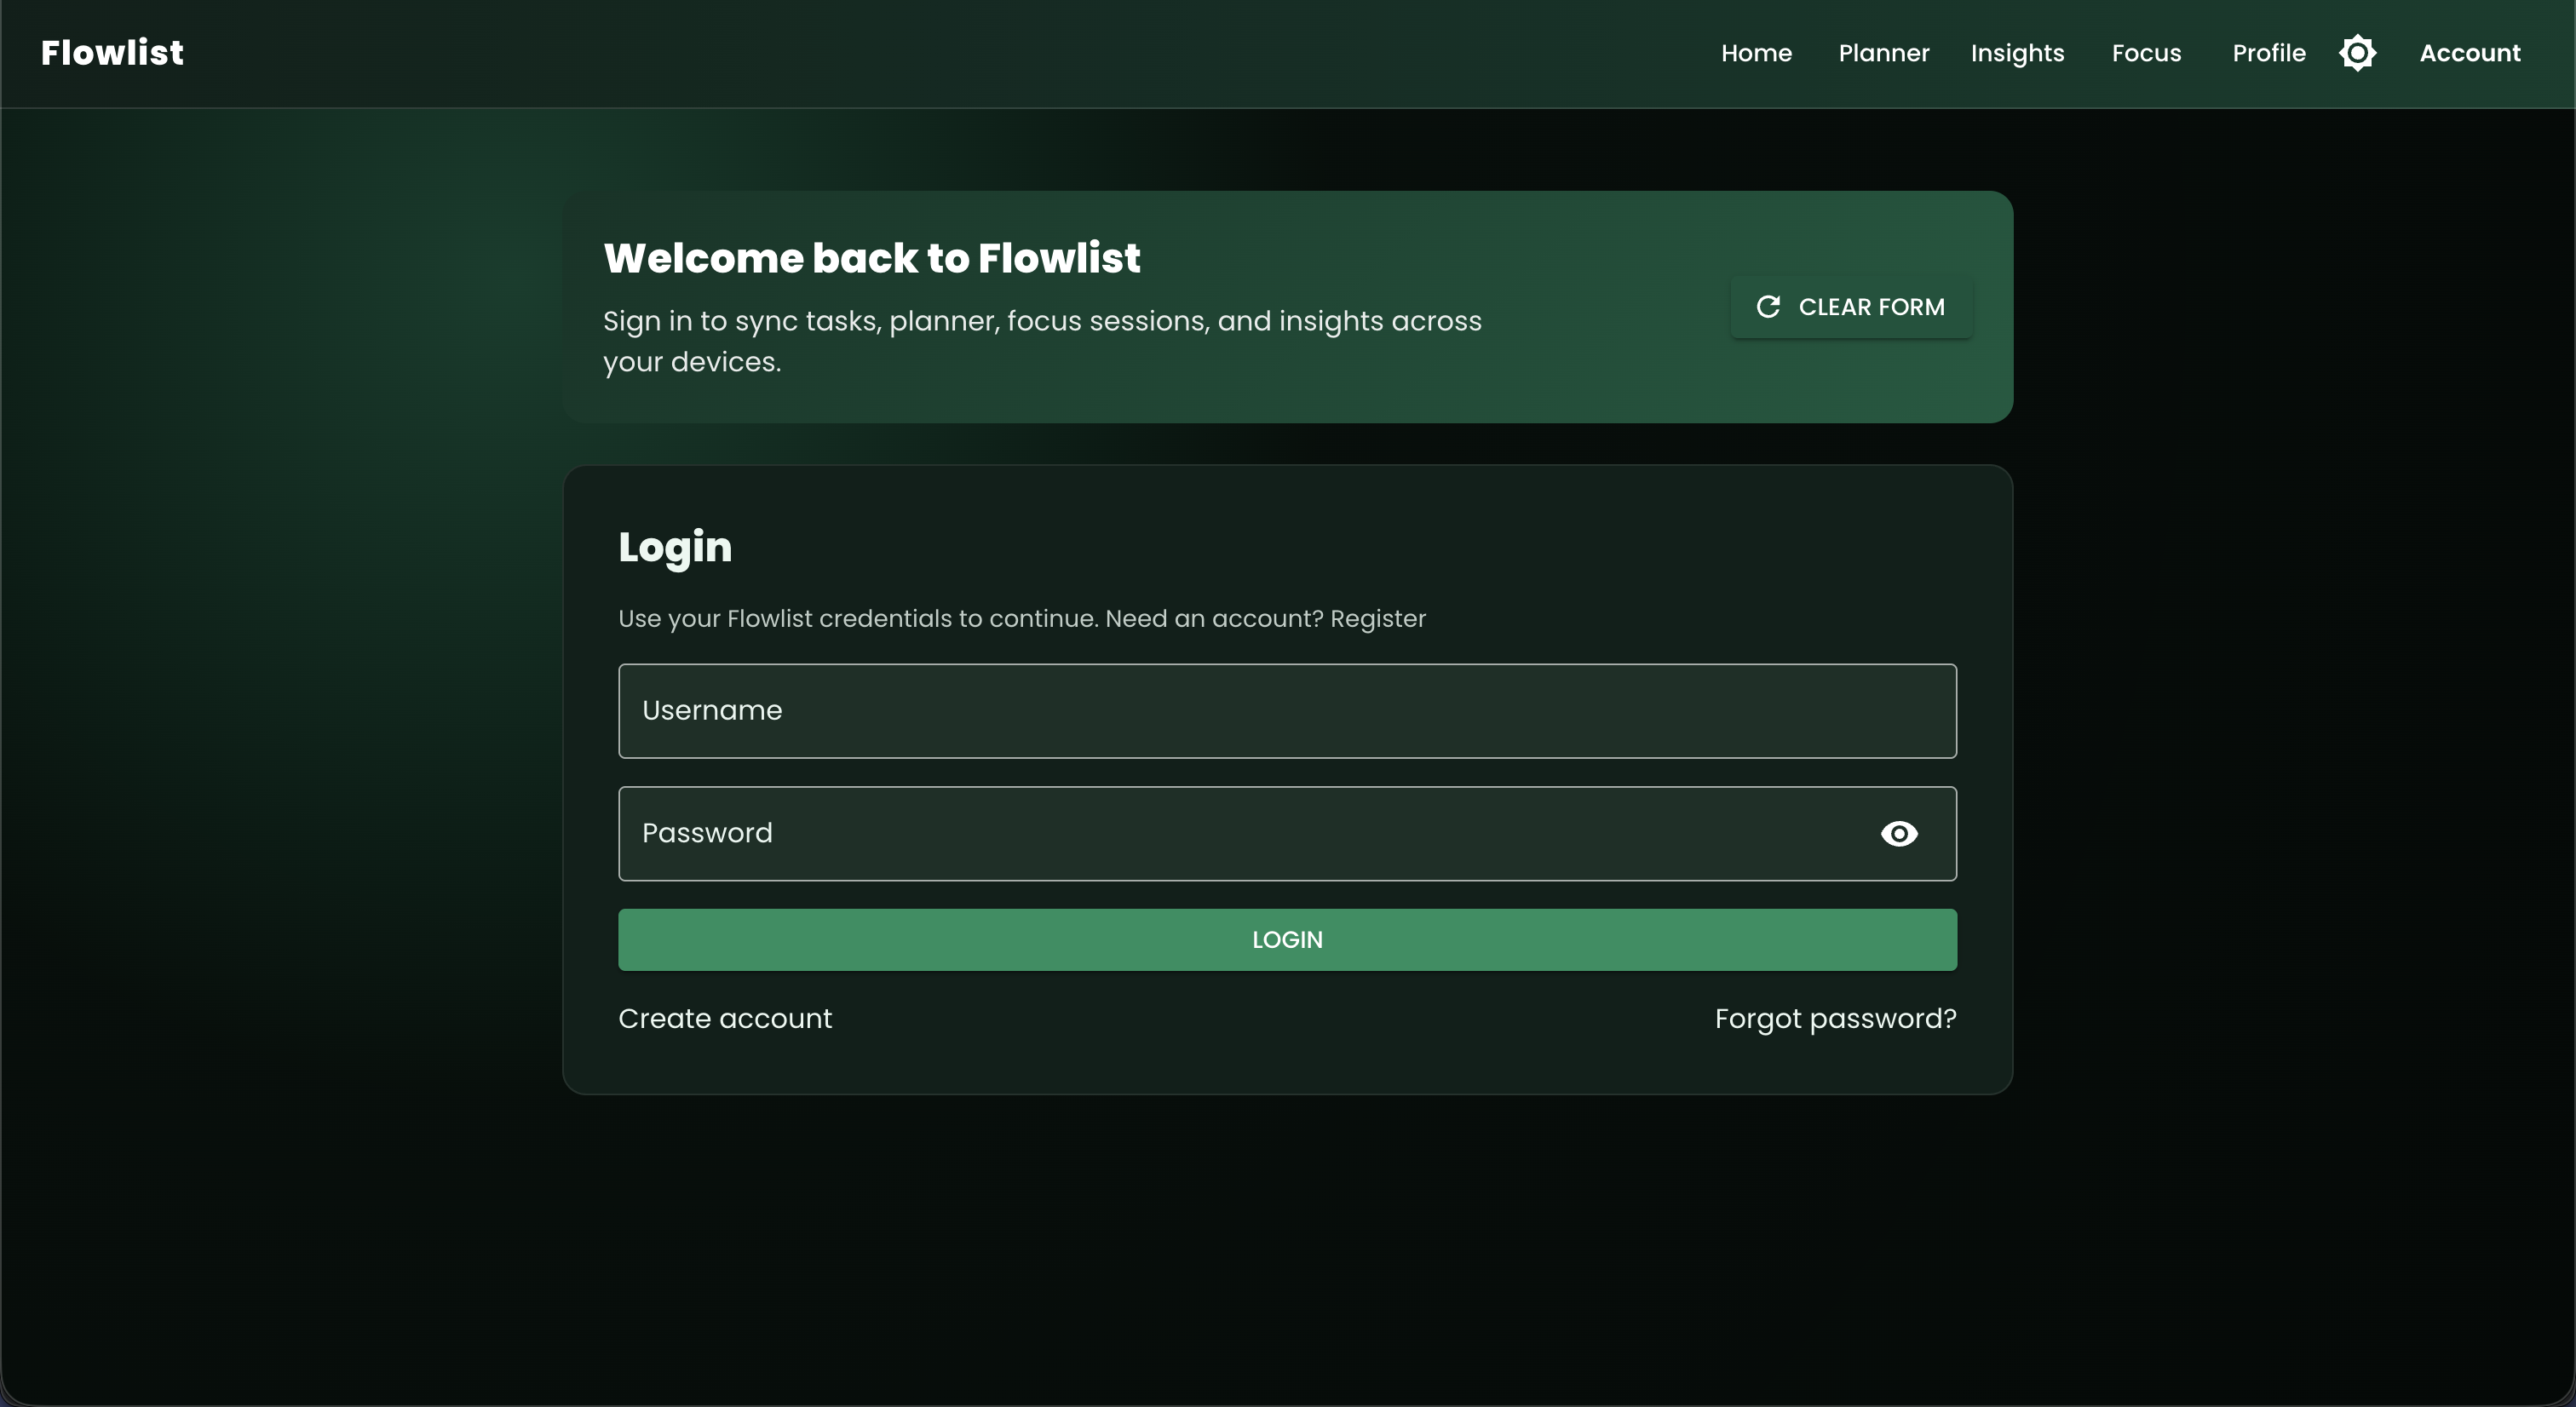
Task: Focus the Username input field
Action: (x=1287, y=711)
